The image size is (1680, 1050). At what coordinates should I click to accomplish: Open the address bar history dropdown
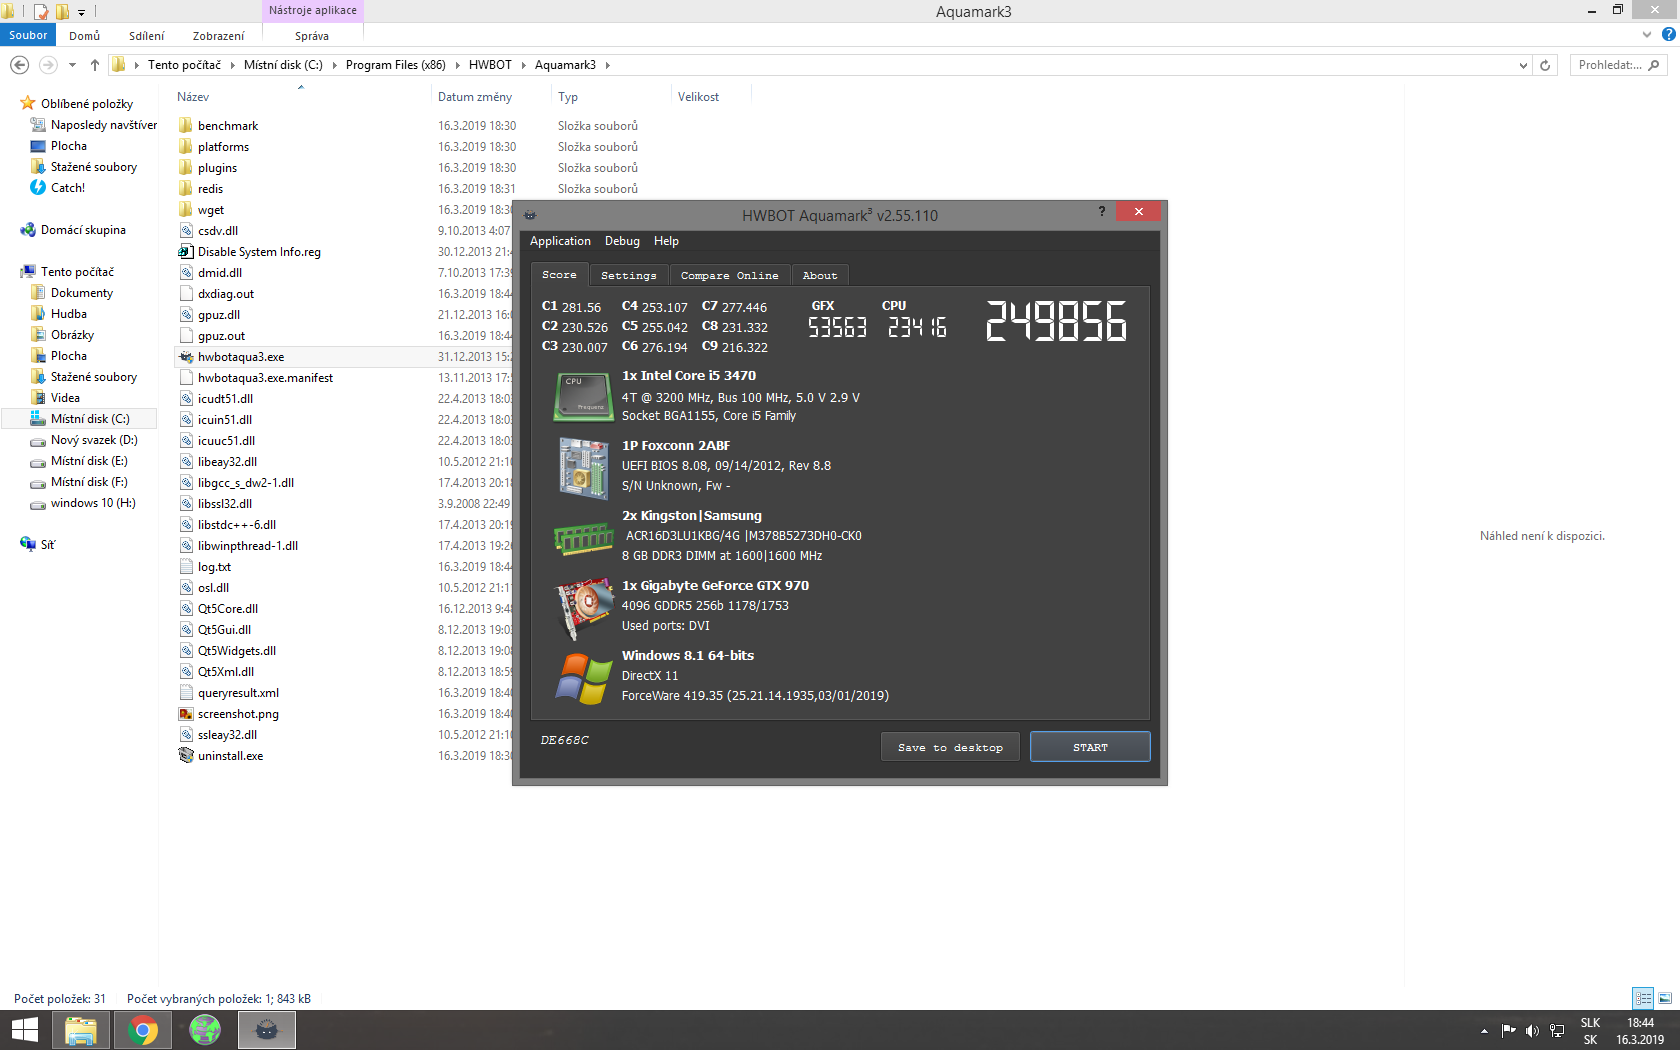[x=1523, y=65]
